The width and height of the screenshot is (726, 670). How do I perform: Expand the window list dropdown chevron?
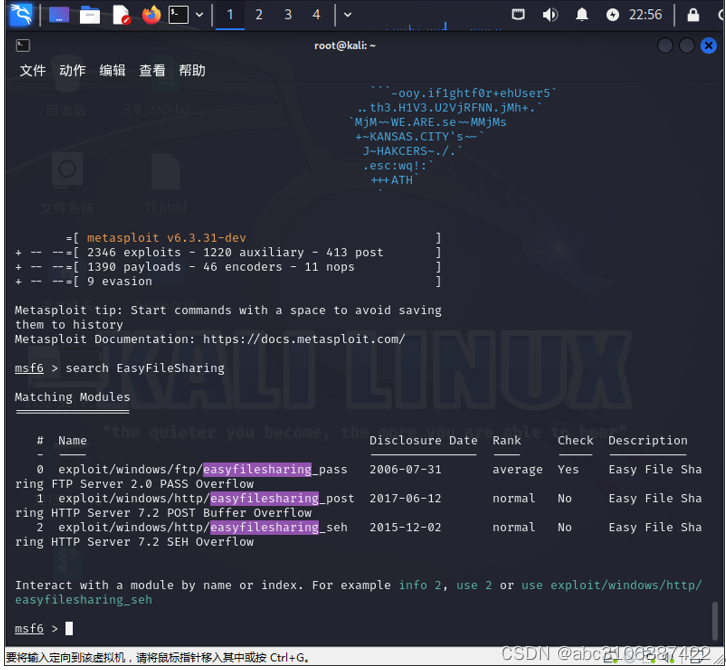pyautogui.click(x=348, y=15)
